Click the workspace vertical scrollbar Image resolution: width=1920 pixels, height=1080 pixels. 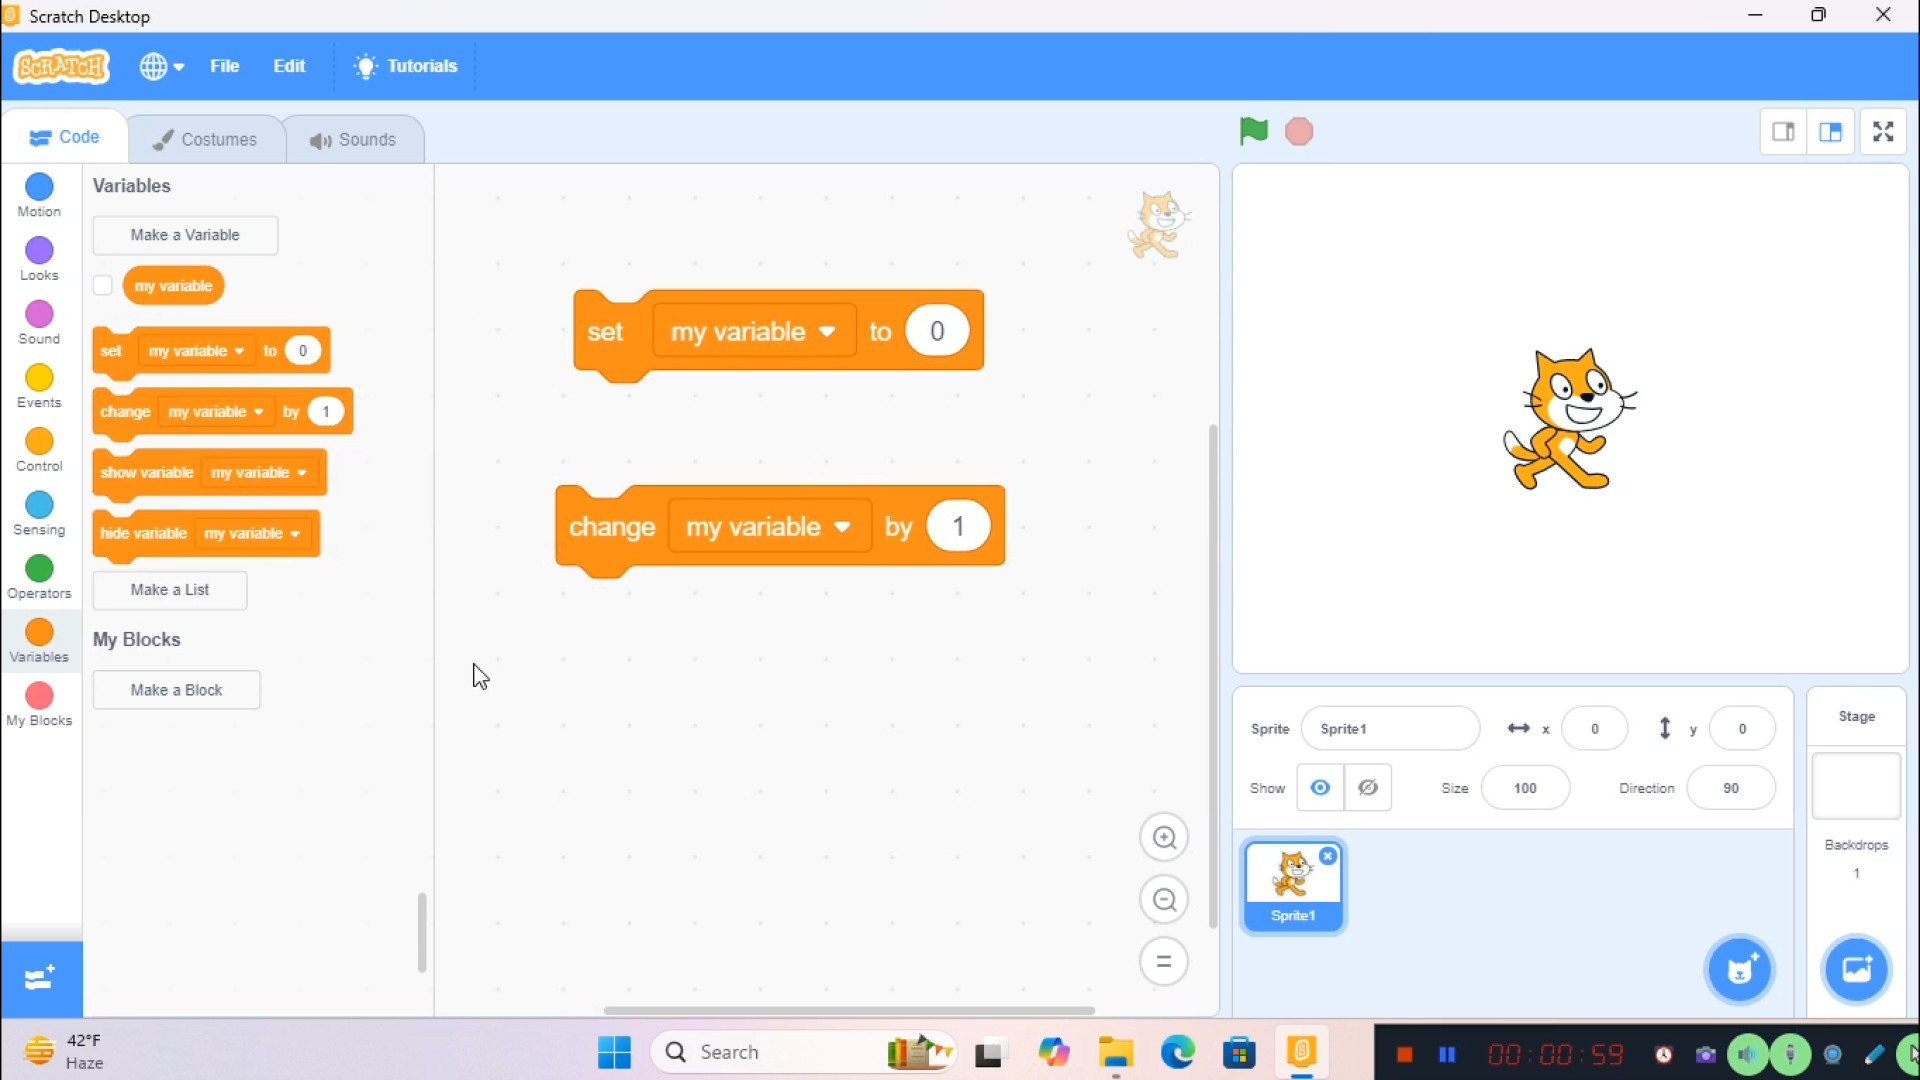pyautogui.click(x=1213, y=677)
